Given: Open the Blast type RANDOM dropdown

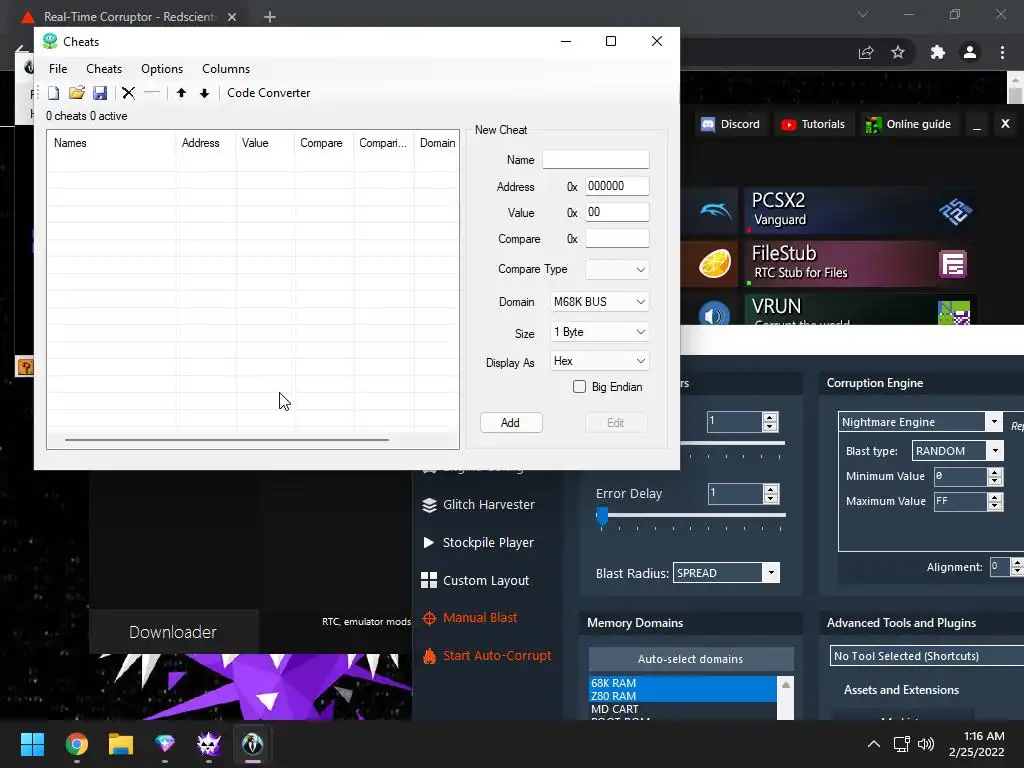Looking at the screenshot, I should pyautogui.click(x=957, y=451).
